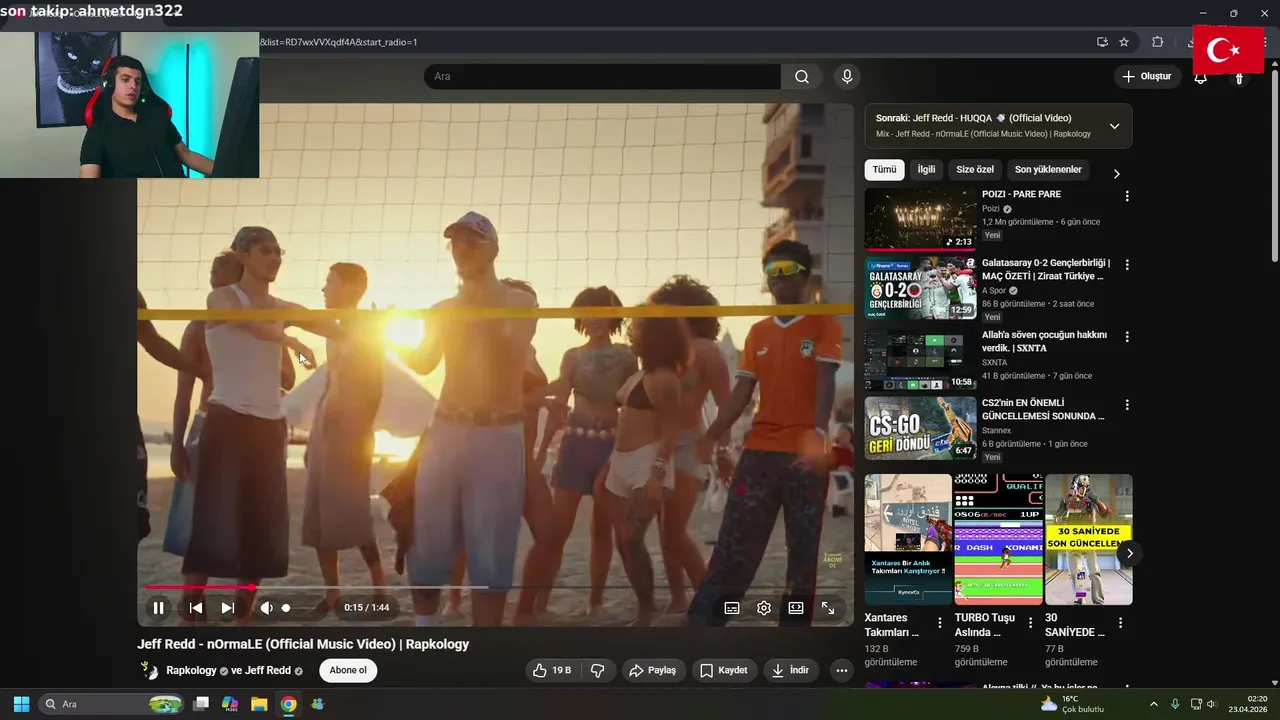Select the Son yüklenenler filter chip
This screenshot has width=1280, height=720.
pos(1048,170)
